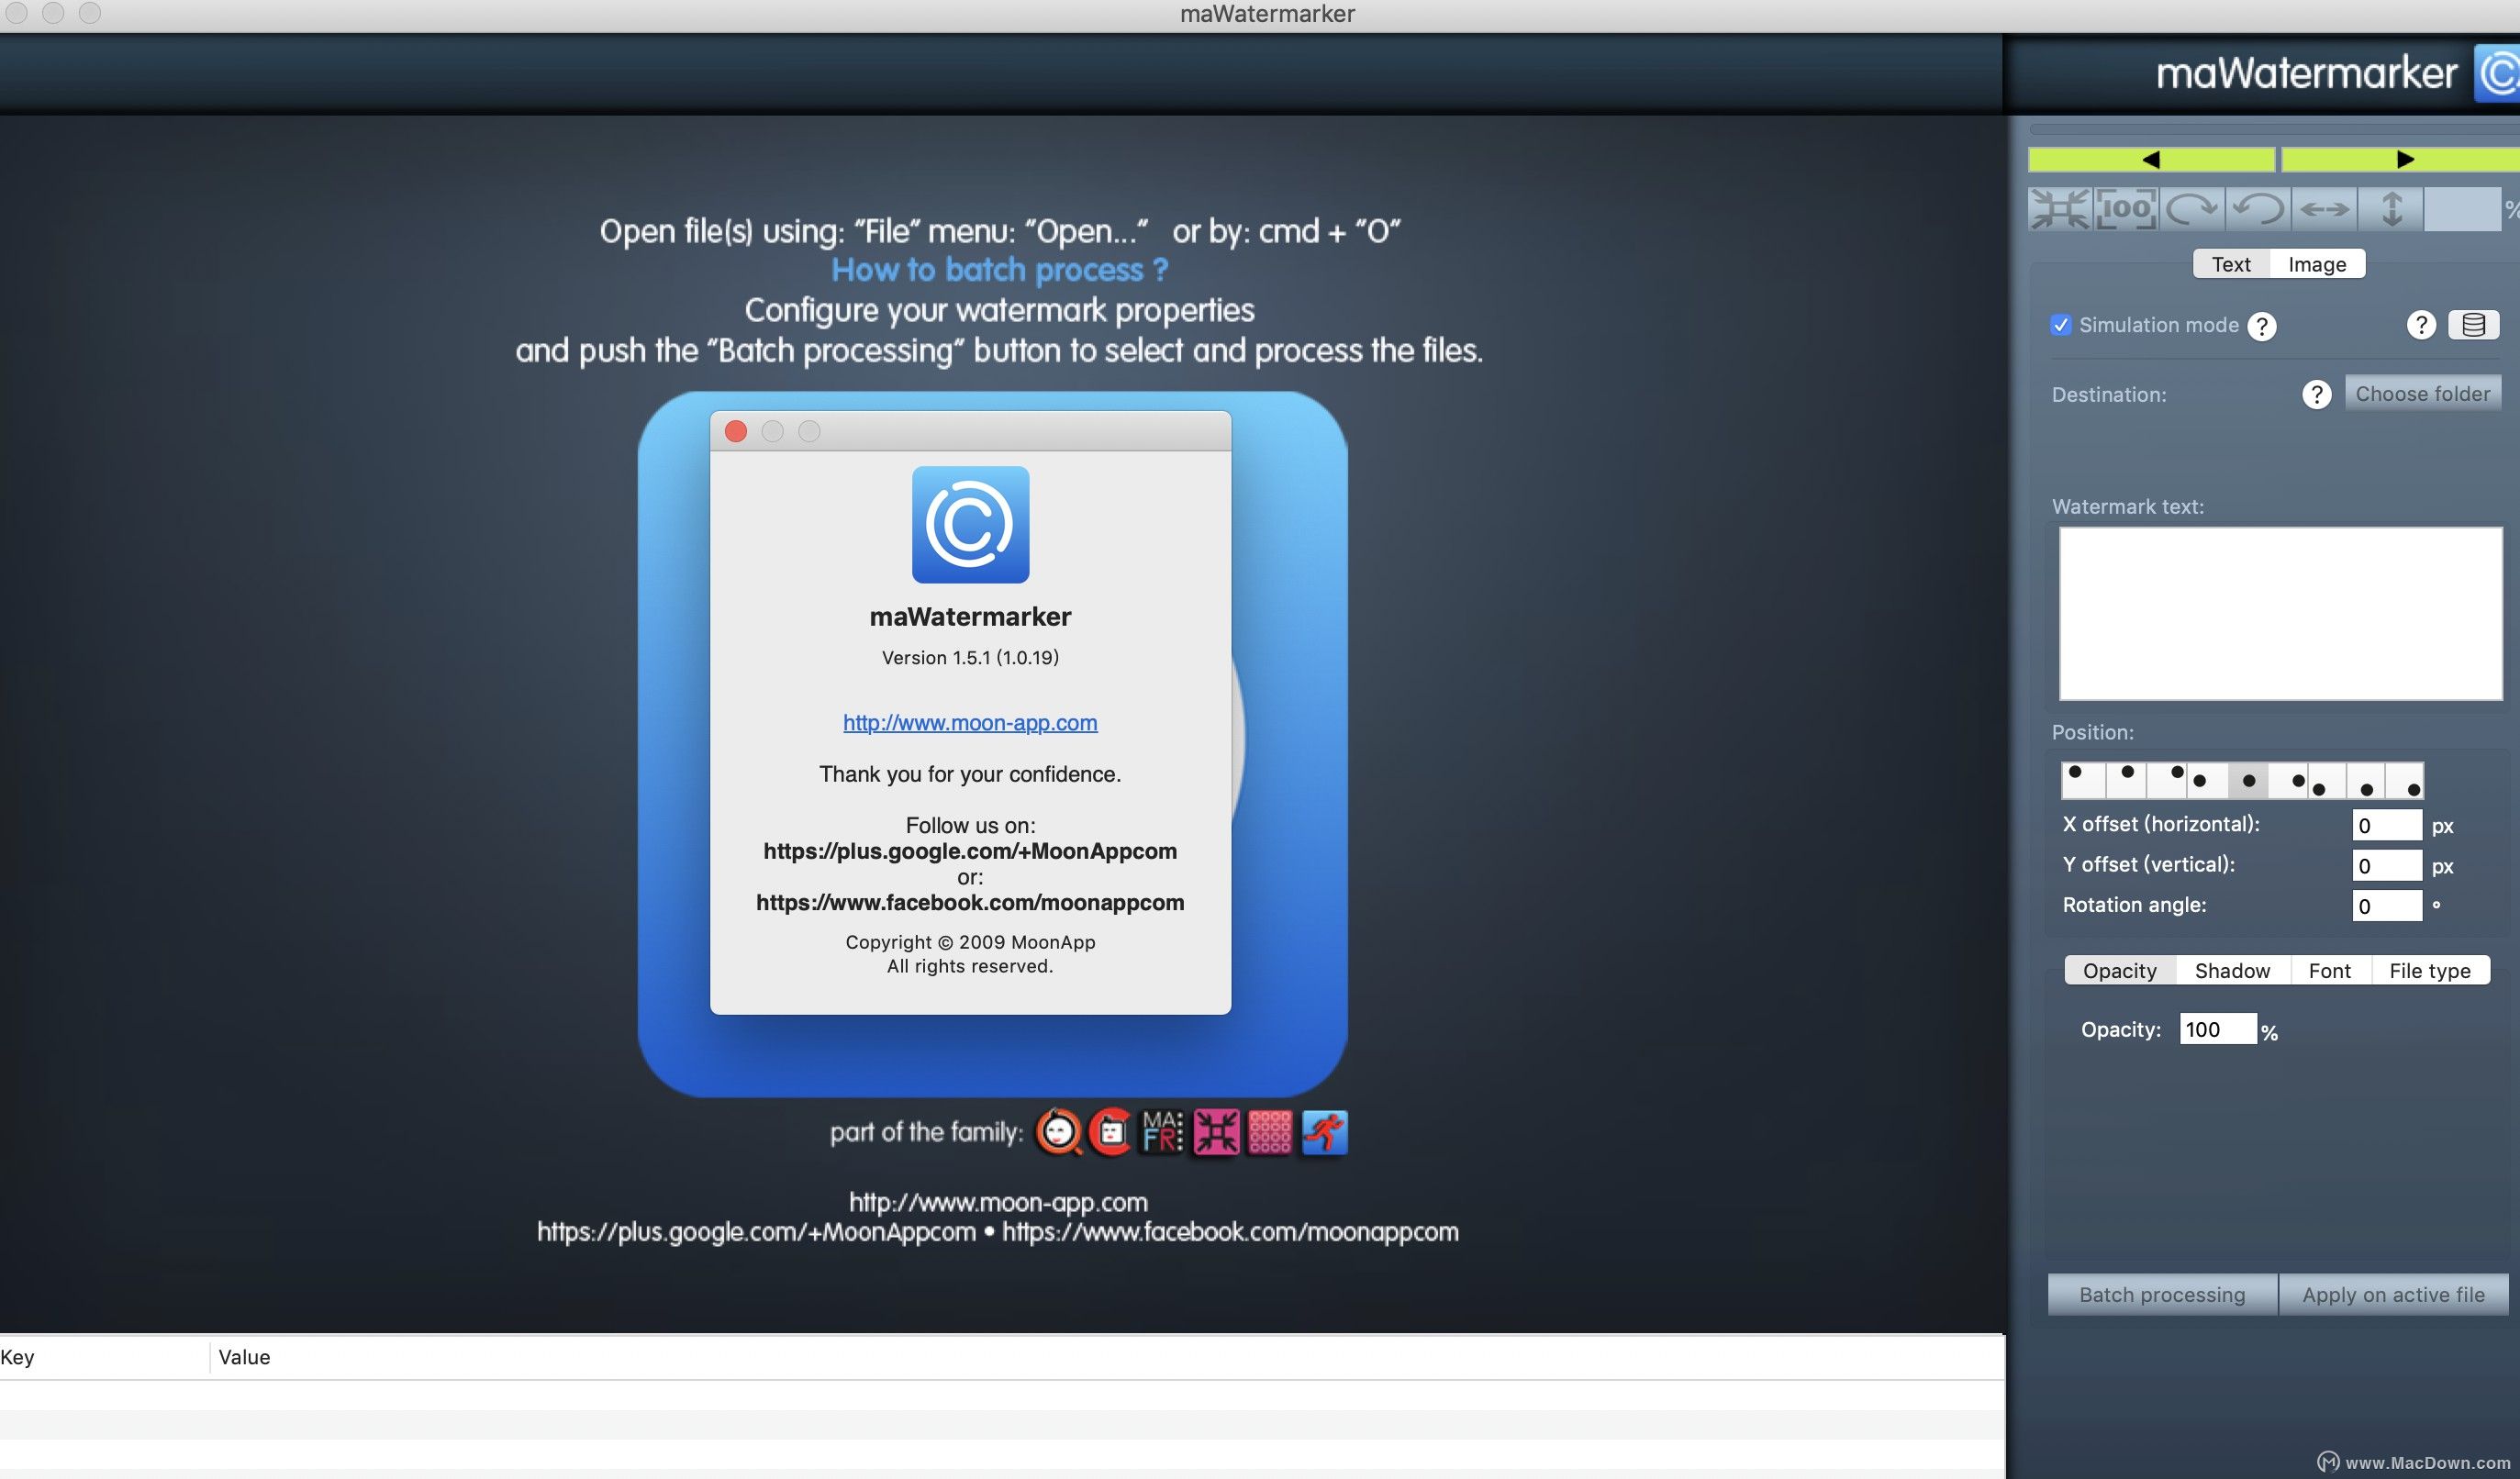Flip image vertically with the arrows icon
The width and height of the screenshot is (2520, 1479).
[x=2391, y=209]
